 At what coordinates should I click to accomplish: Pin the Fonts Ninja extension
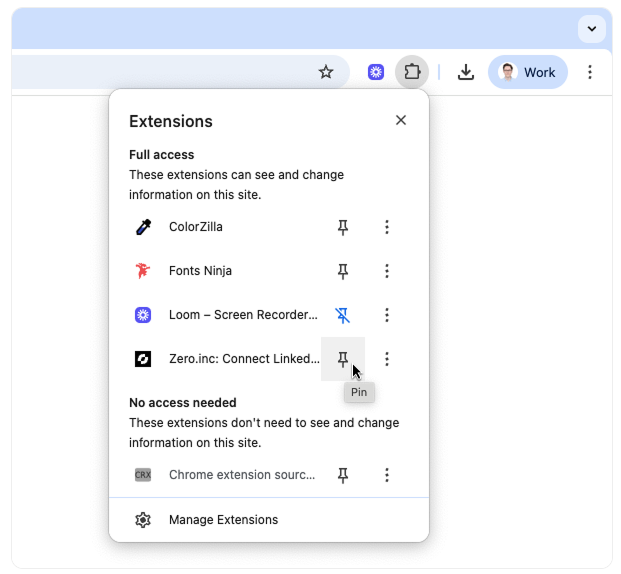(x=343, y=271)
